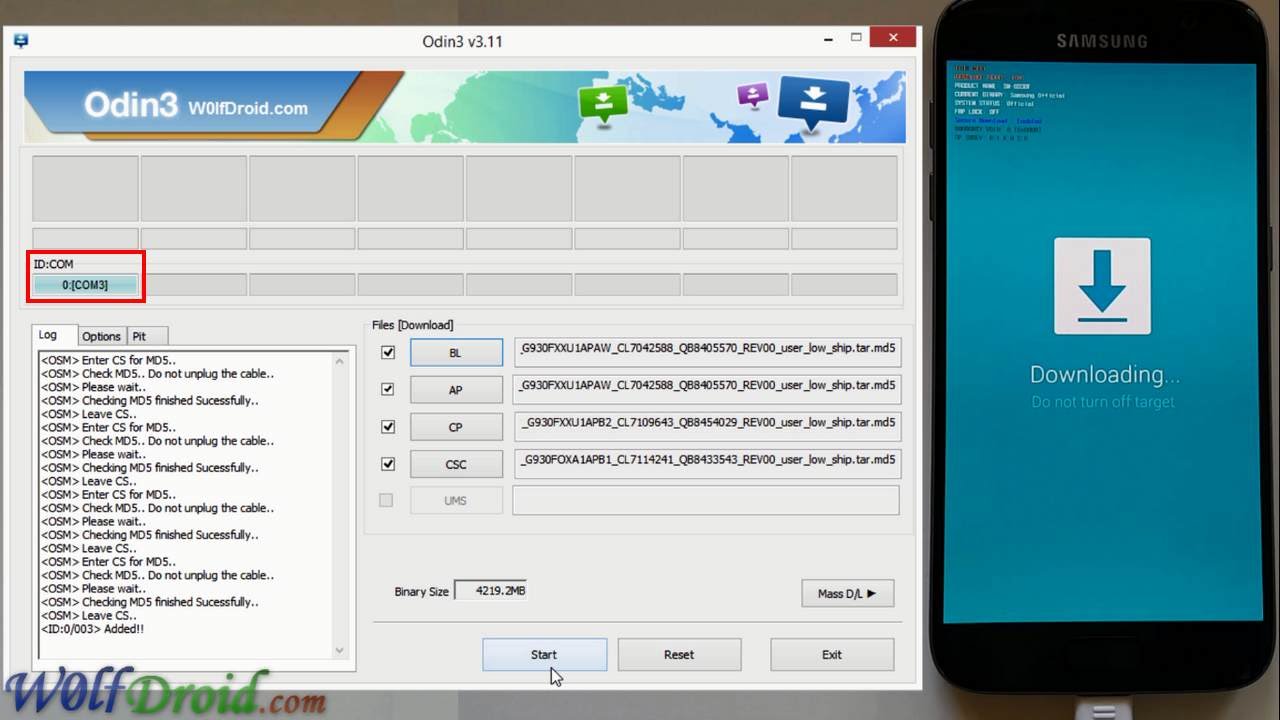
Task: Click the AP file path field
Action: pos(706,389)
